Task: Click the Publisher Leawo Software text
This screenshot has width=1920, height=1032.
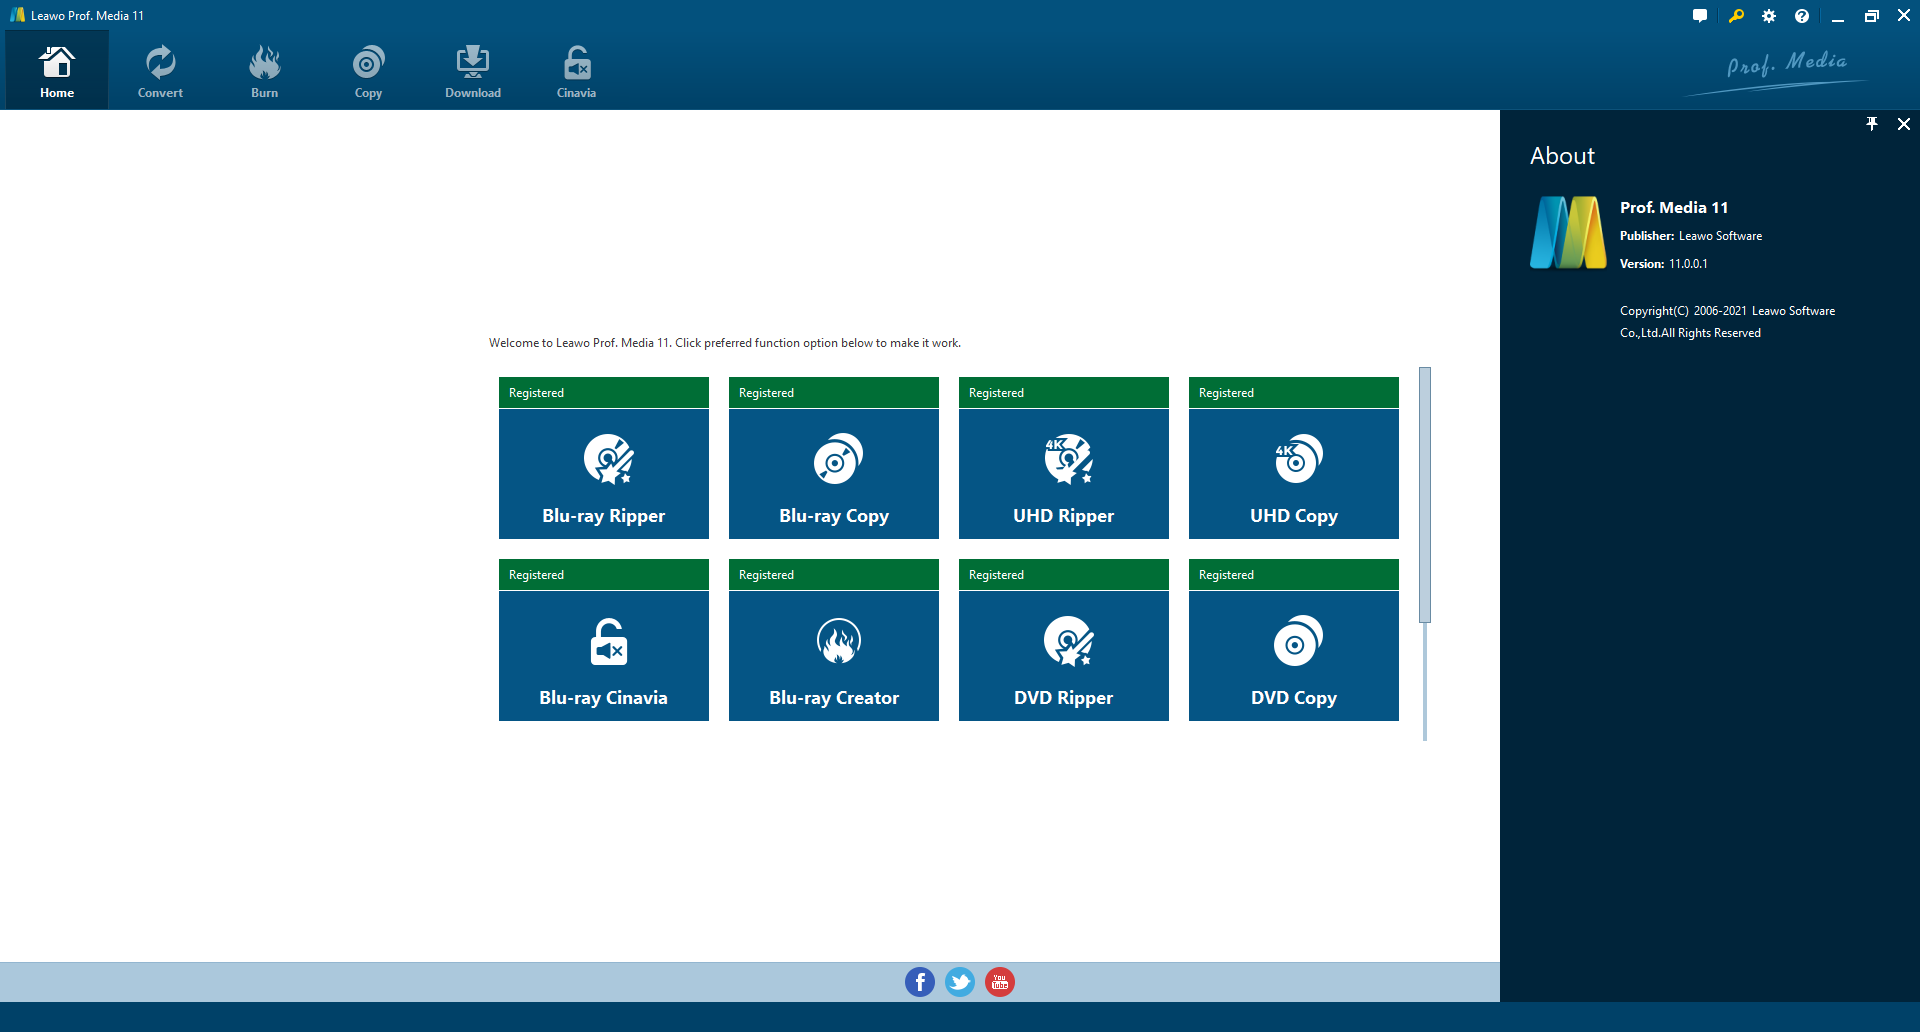Action: pyautogui.click(x=1691, y=236)
